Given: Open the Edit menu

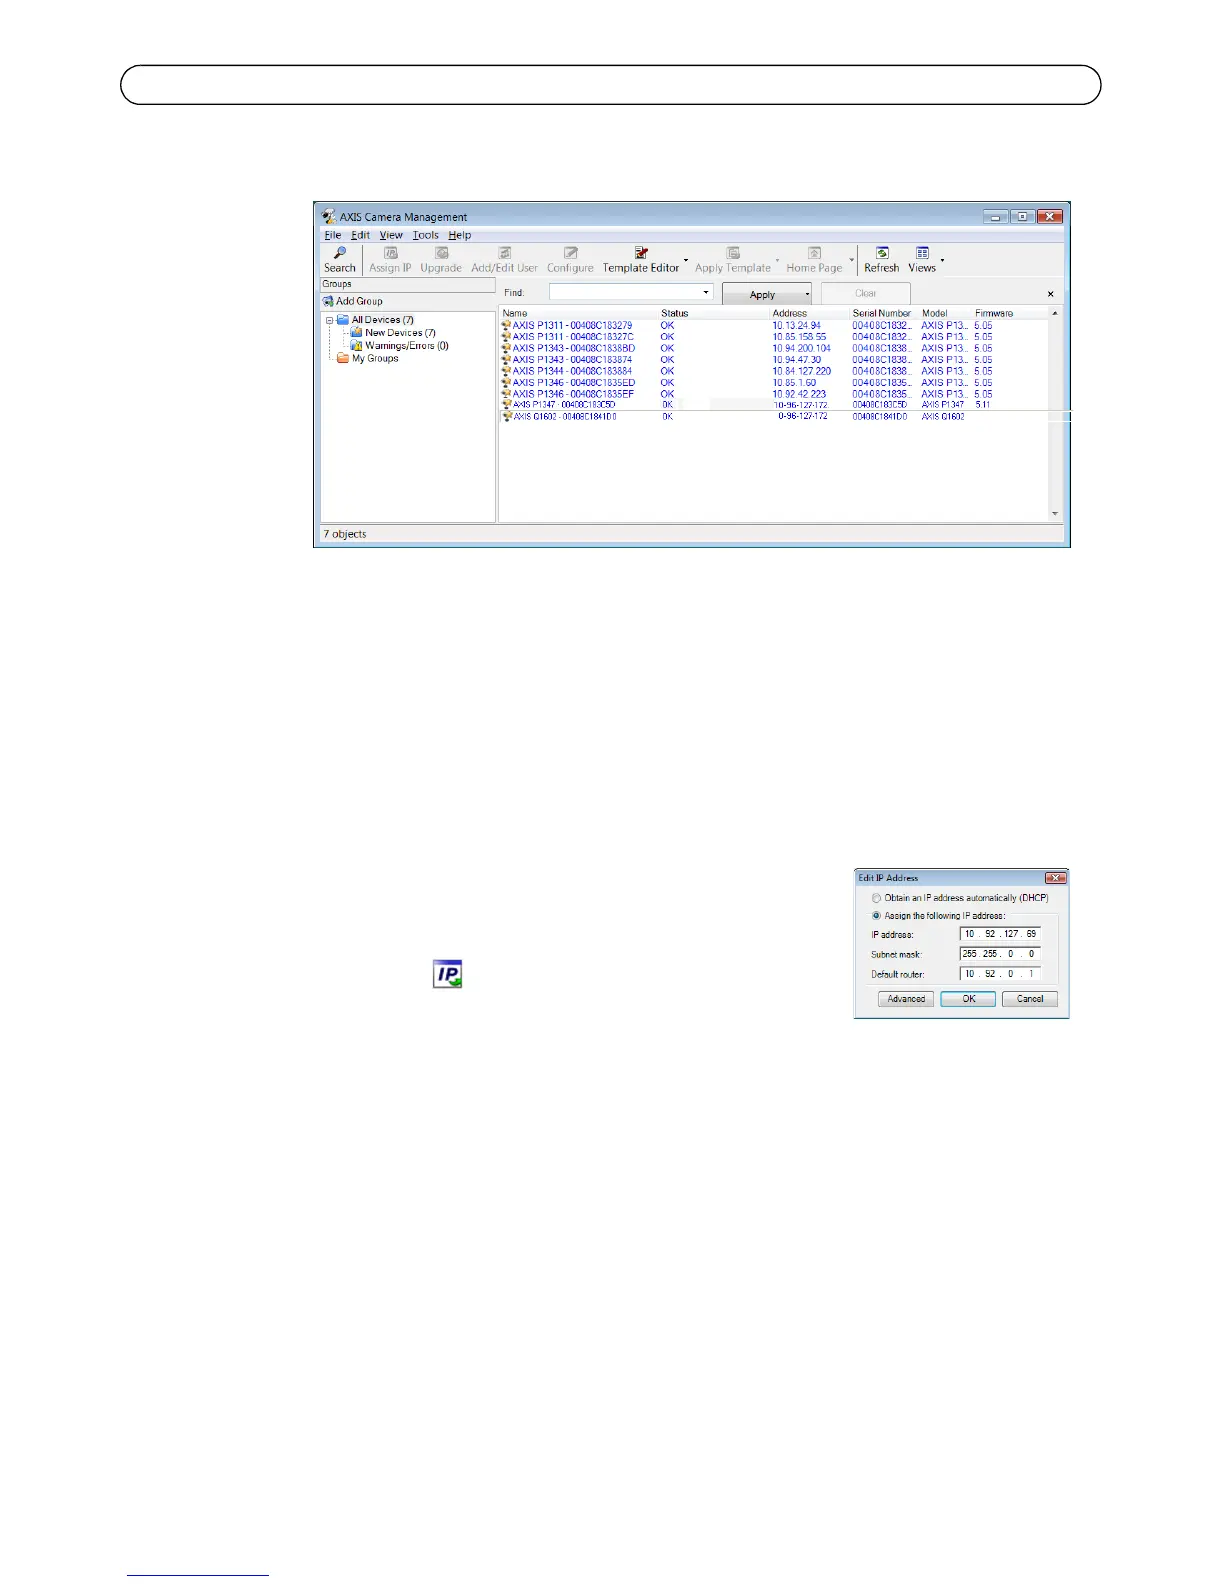Looking at the screenshot, I should click(x=360, y=235).
